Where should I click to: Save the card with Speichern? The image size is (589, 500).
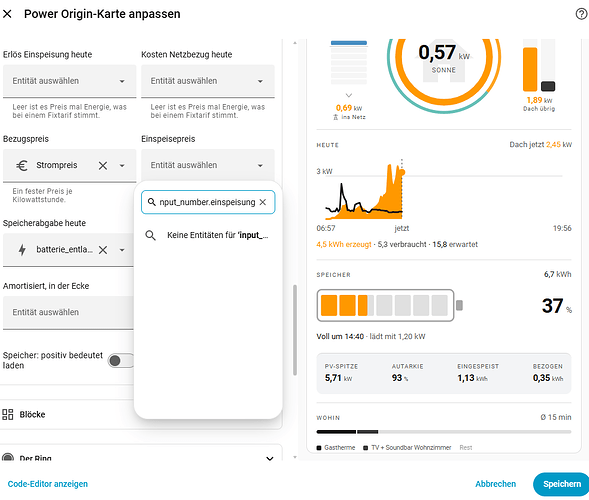pyautogui.click(x=562, y=484)
